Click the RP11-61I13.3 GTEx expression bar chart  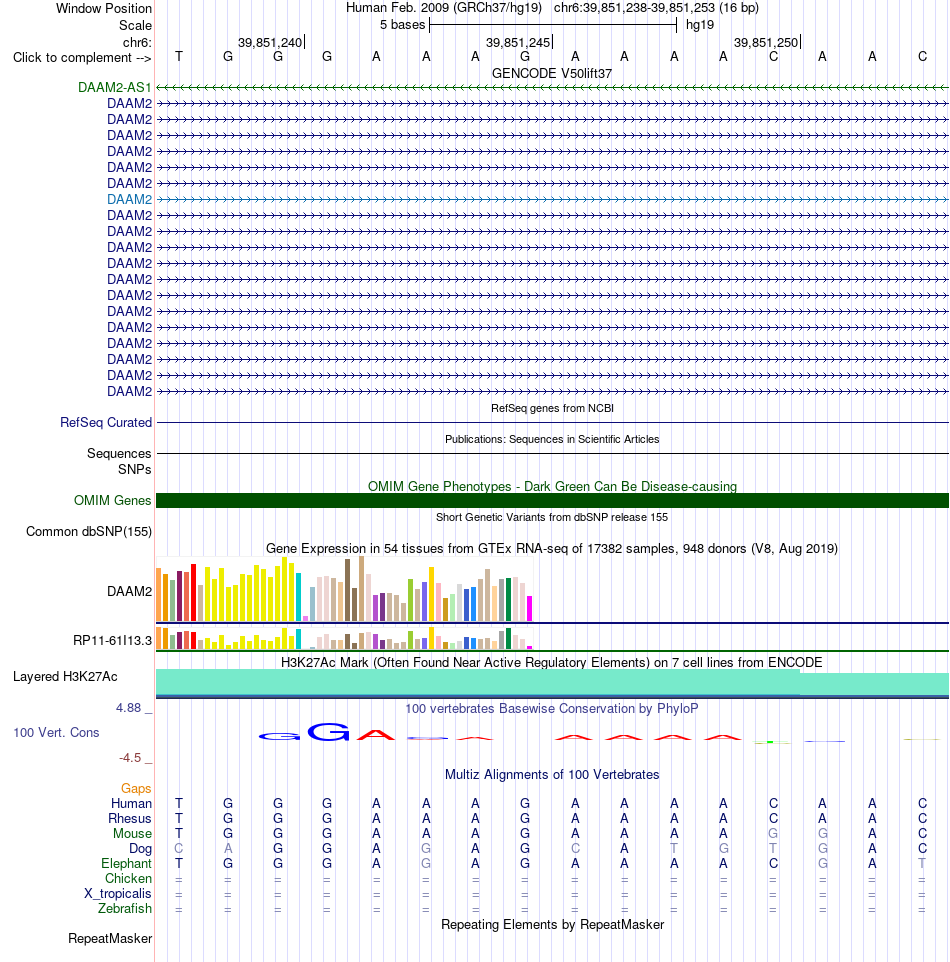pos(344,638)
